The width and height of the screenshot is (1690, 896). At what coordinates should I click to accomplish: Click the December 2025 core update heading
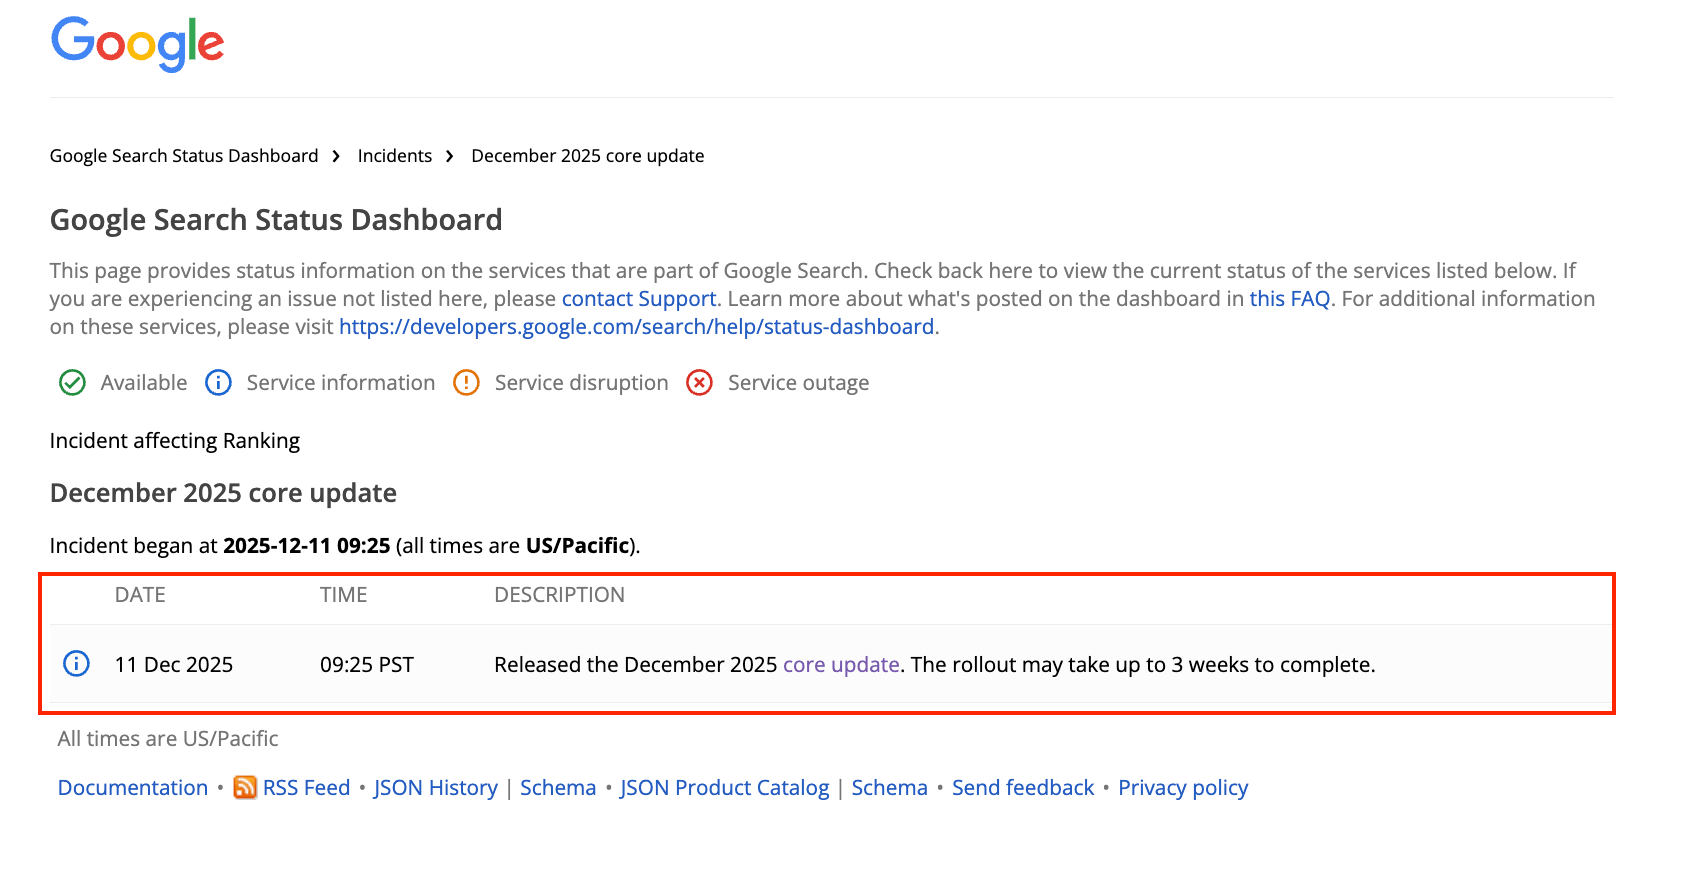[223, 493]
